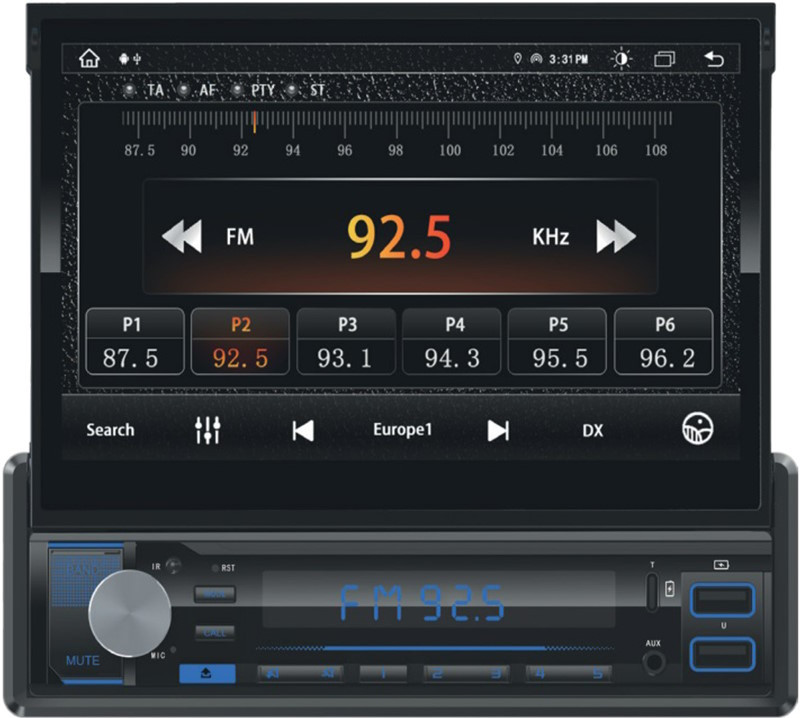Enable ST stereo reception indicator
Image resolution: width=800 pixels, height=718 pixels.
[313, 90]
